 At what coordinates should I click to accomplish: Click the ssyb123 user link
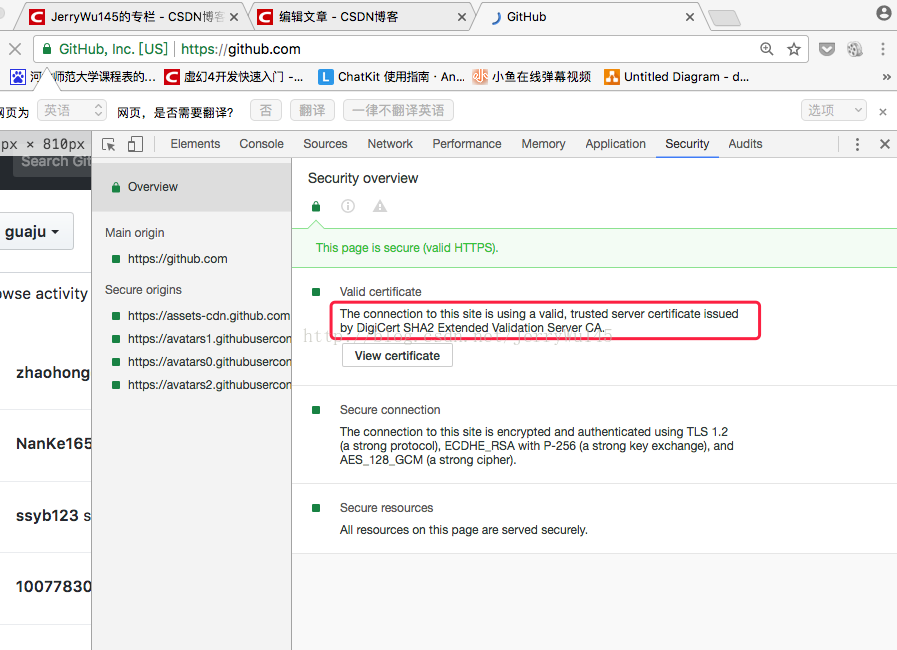pyautogui.click(x=48, y=516)
